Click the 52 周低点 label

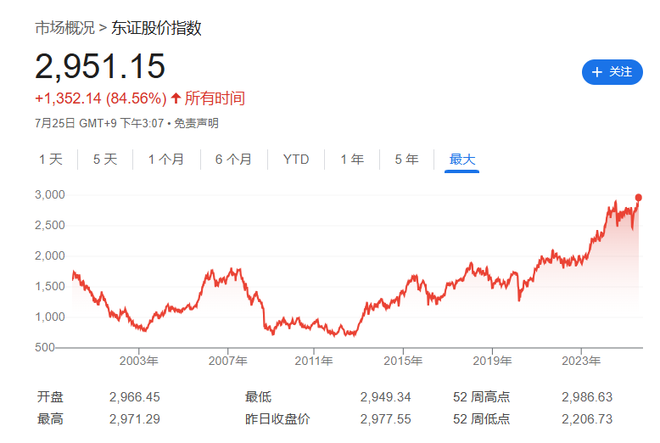[x=482, y=419]
